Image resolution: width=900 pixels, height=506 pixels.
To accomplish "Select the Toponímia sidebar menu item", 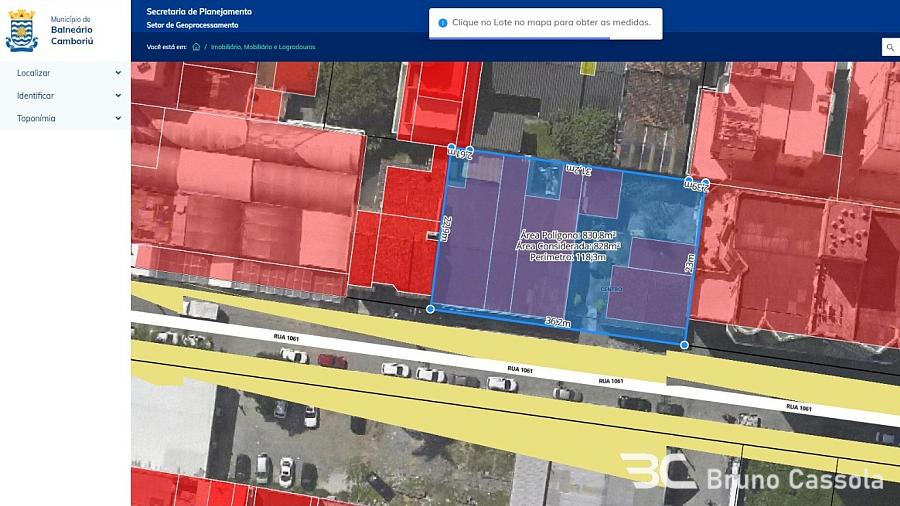I will point(37,118).
